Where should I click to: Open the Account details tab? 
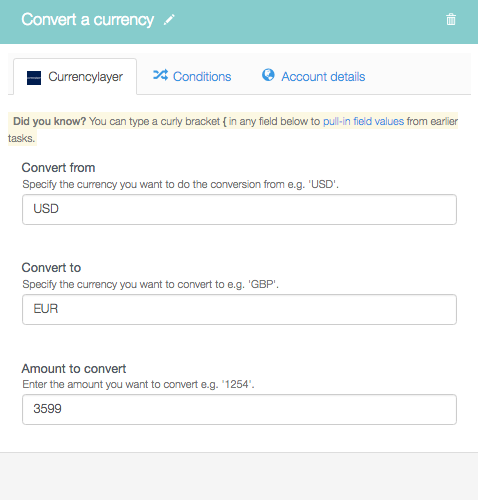click(x=313, y=77)
